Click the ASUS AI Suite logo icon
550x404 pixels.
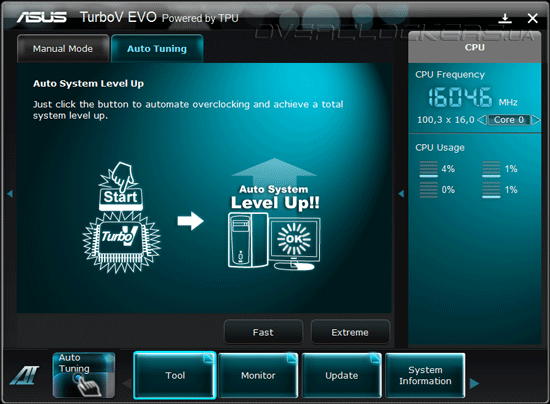(x=25, y=375)
